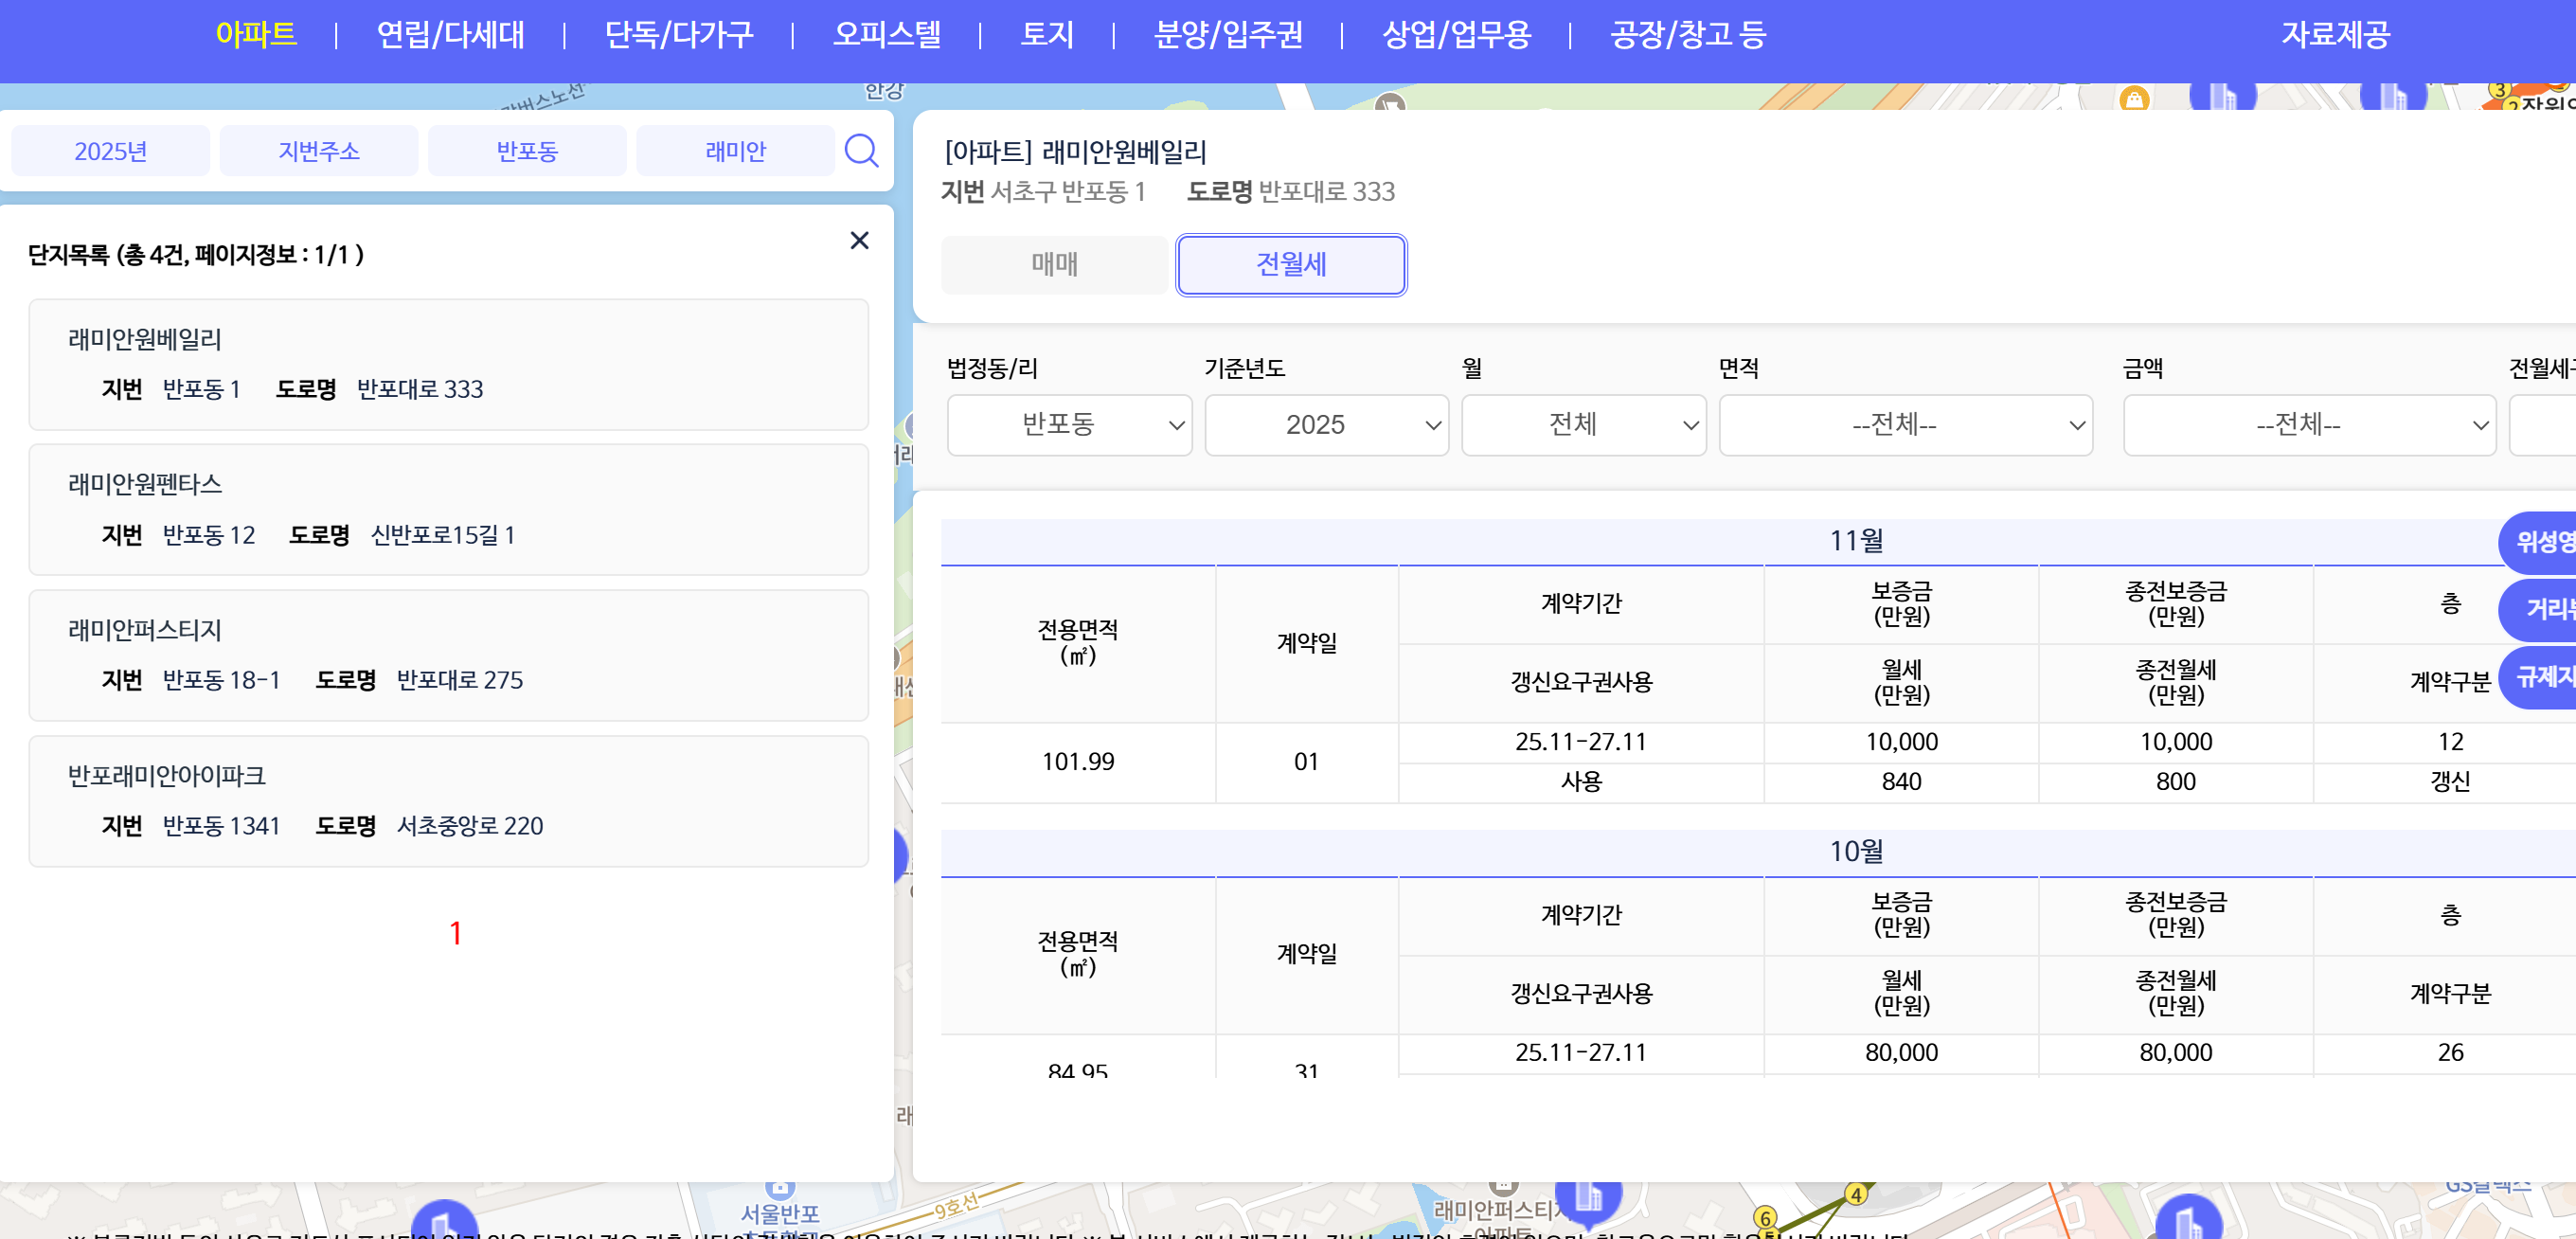Click page 1 in the pagination
The height and width of the screenshot is (1239, 2576).
[x=456, y=932]
